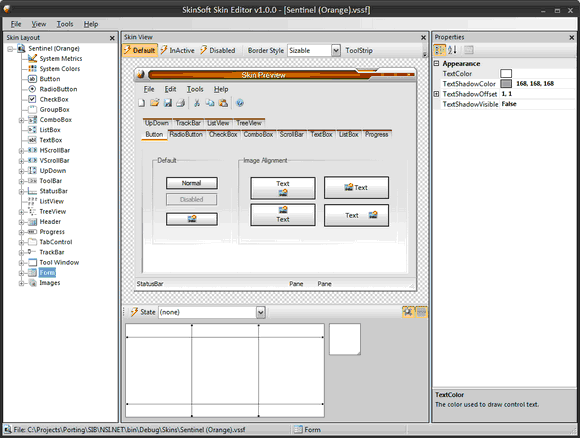This screenshot has height=438, width=580.
Task: Select the Alphabetical sort icon in Properties
Action: 452,50
